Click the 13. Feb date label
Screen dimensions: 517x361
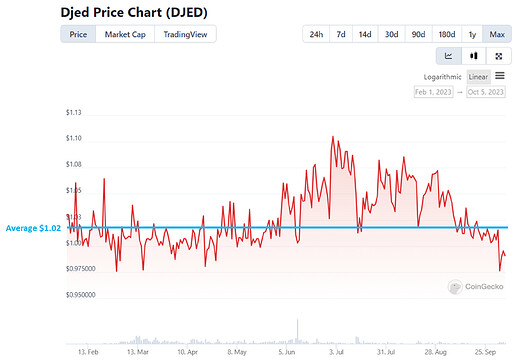88,352
